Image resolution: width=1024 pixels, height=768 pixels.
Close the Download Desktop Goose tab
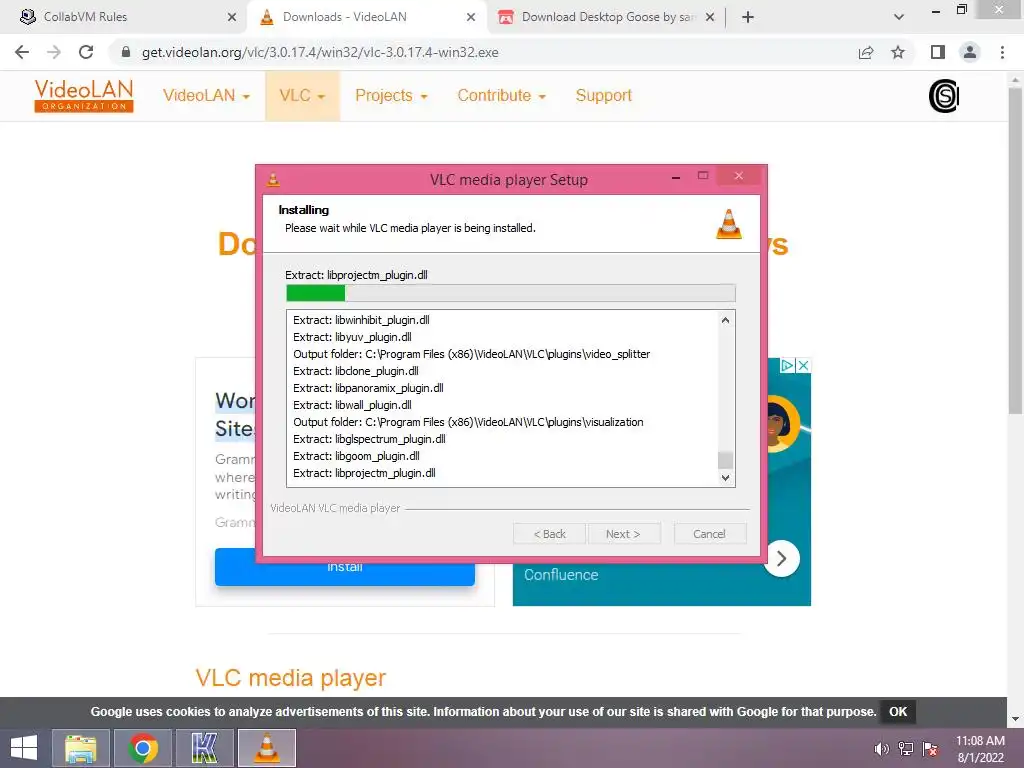[x=710, y=17]
